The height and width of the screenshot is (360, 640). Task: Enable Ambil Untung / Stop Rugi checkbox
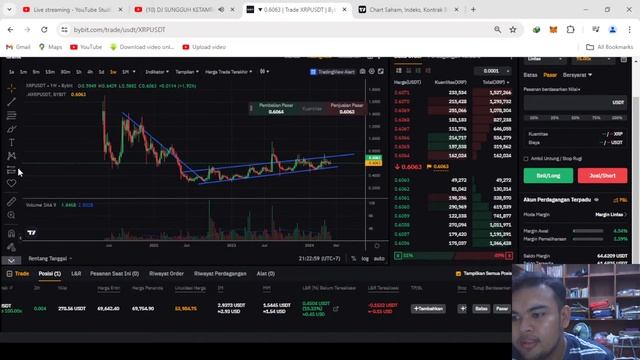click(x=526, y=159)
